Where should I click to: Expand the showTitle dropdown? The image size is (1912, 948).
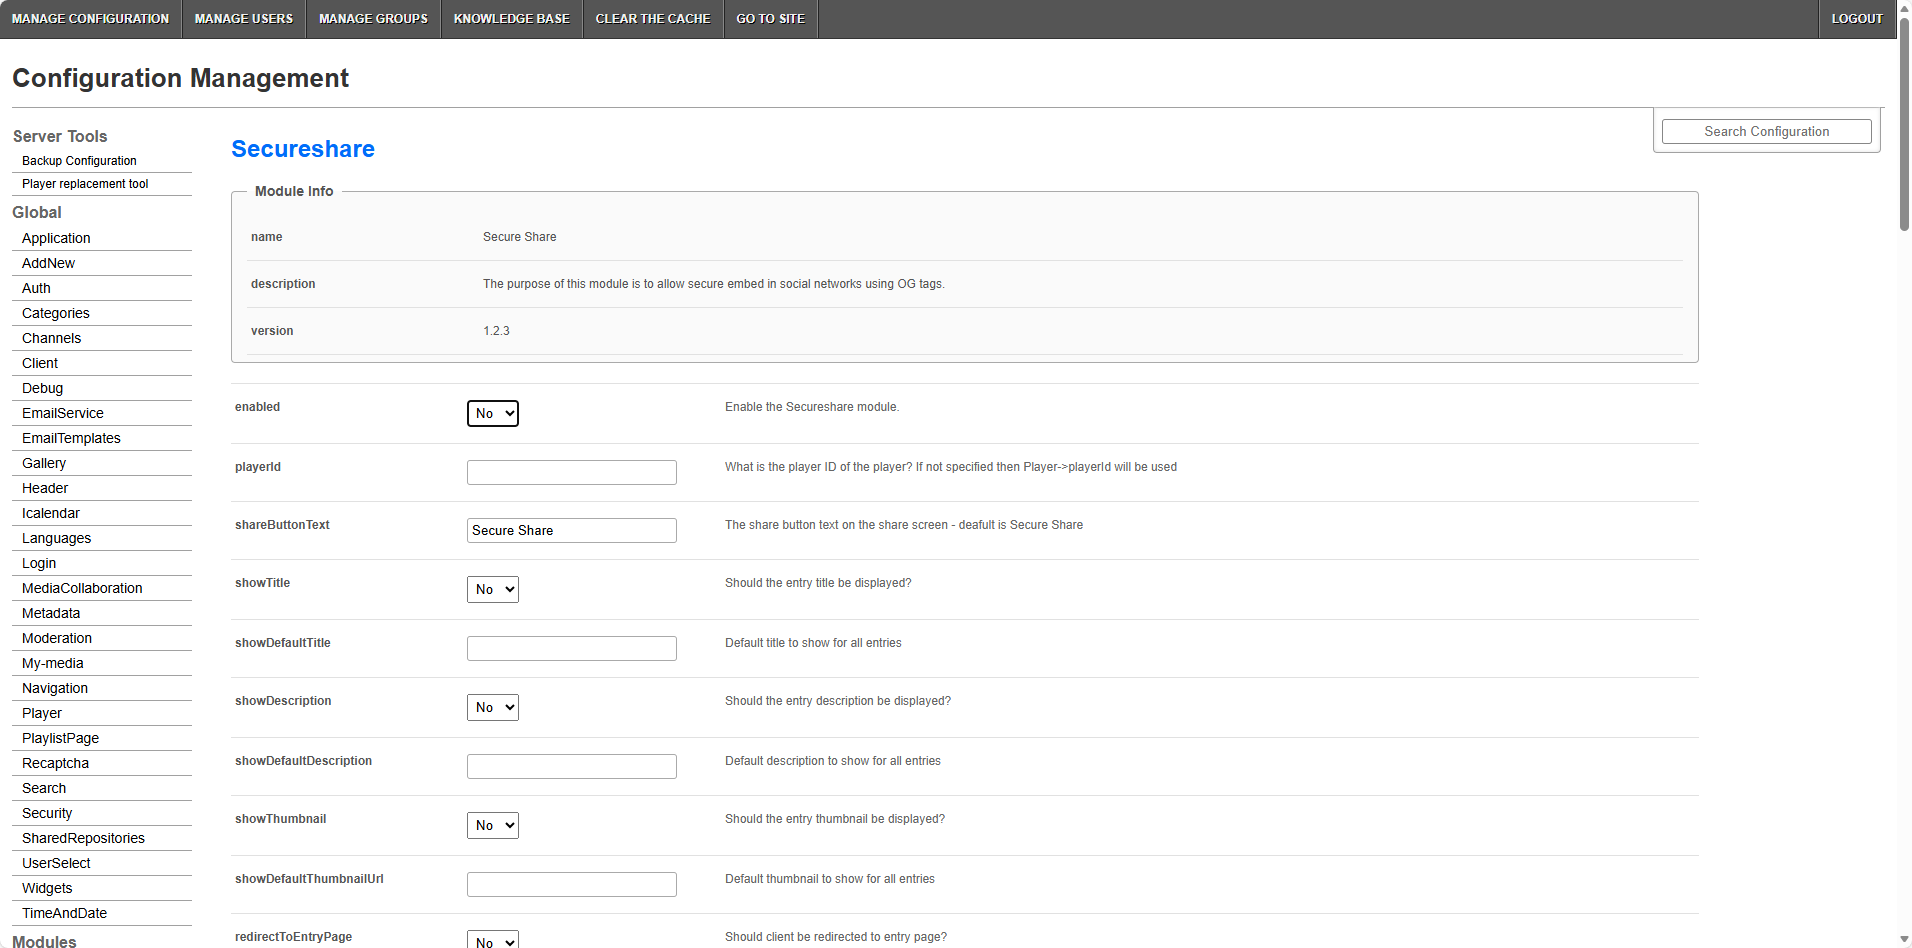[493, 589]
